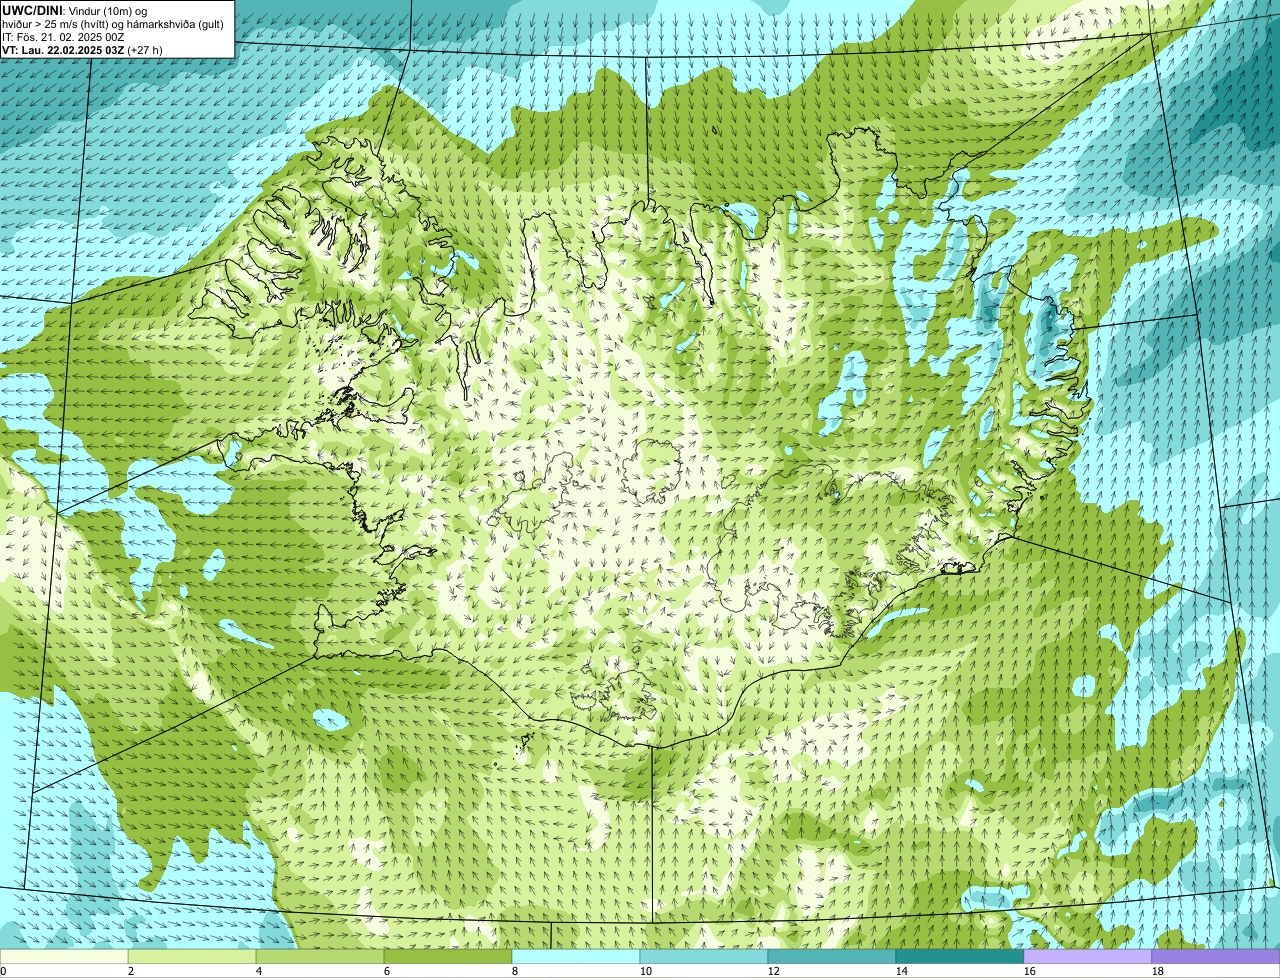Click the legend scale label '16'
Screen dimensions: 1280x978
pyautogui.click(x=1030, y=971)
